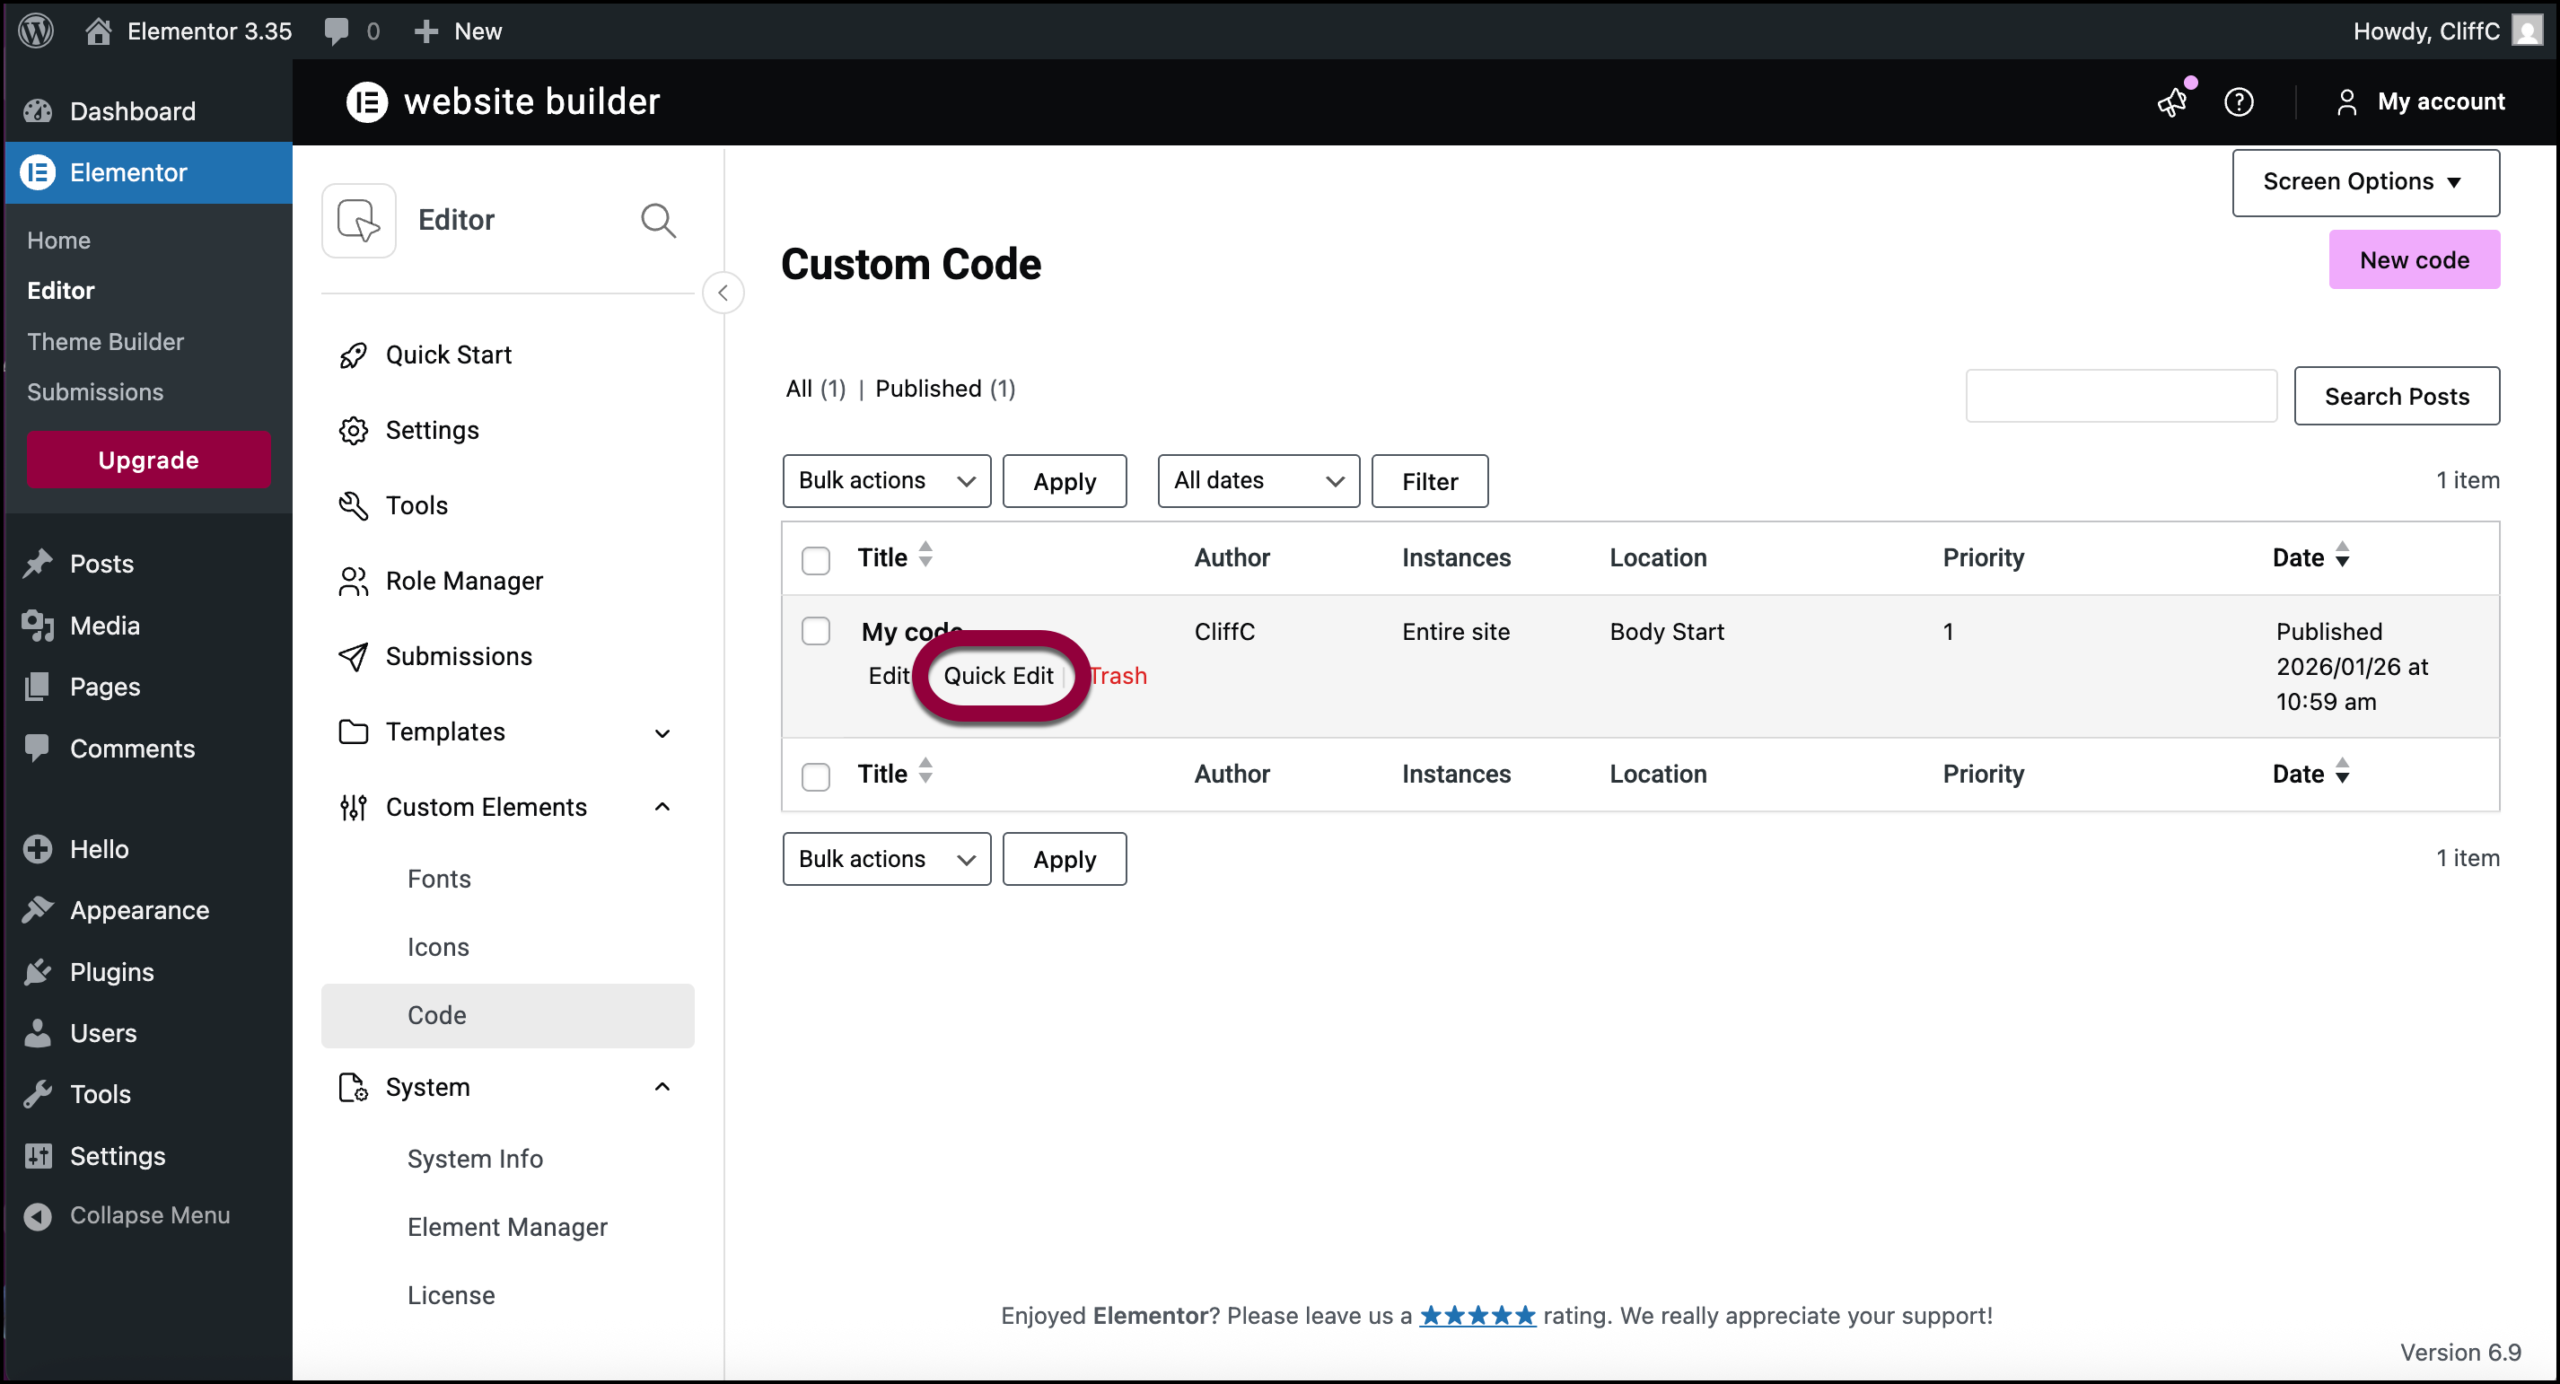
Task: Toggle the select-all checkbox in header row
Action: [x=816, y=559]
